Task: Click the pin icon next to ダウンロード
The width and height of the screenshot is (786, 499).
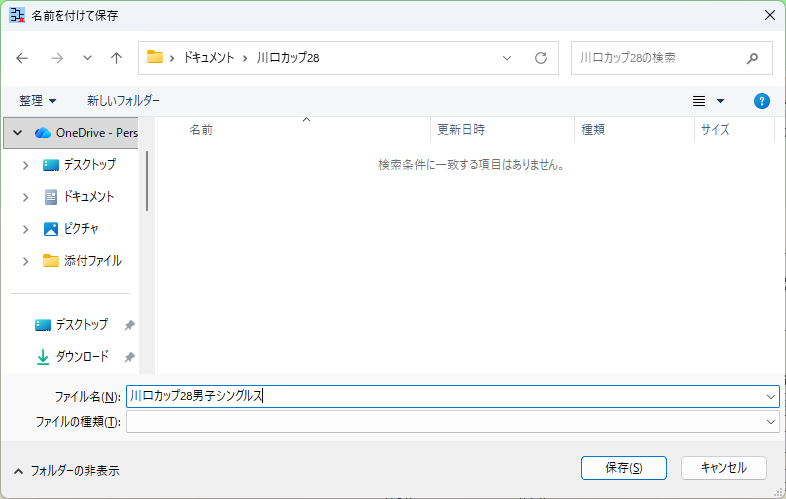Action: [129, 357]
